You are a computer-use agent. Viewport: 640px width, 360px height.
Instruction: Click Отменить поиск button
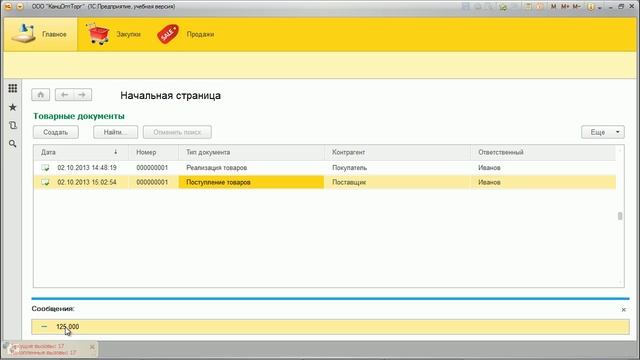[177, 132]
